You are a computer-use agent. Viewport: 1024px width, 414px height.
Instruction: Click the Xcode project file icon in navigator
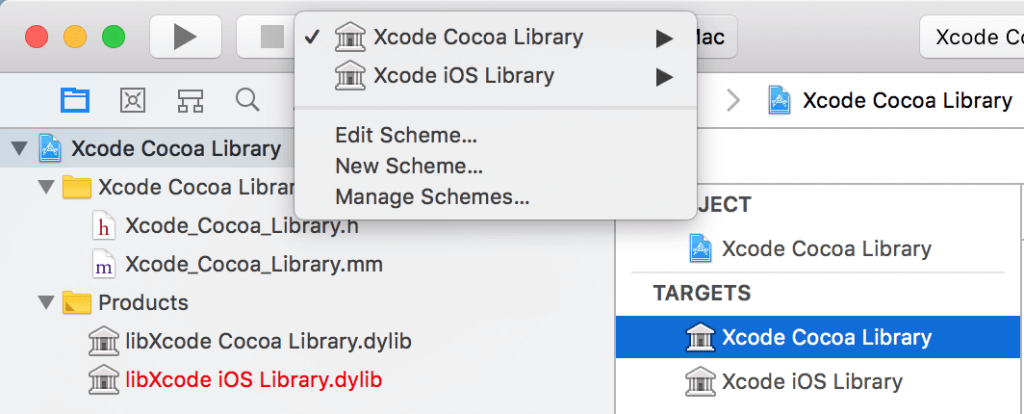click(50, 149)
